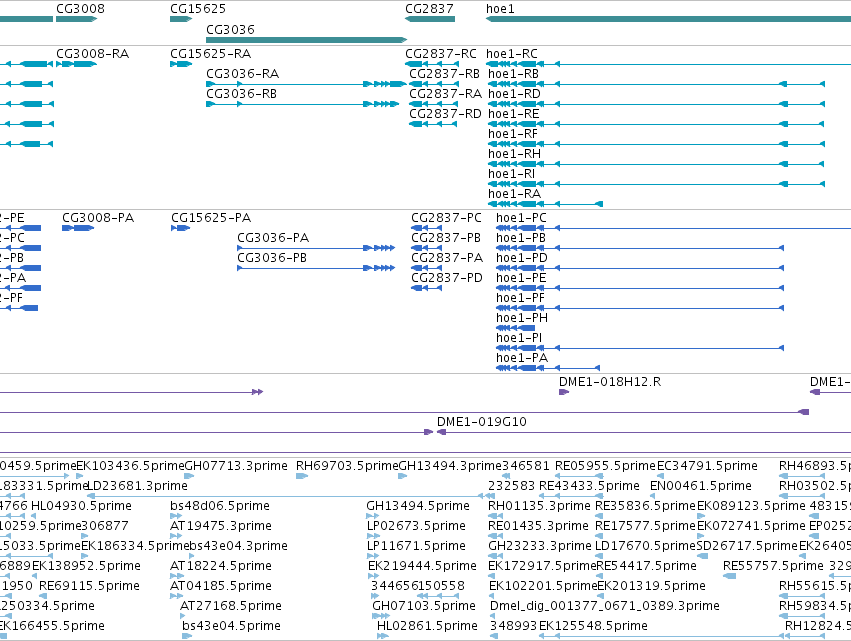Click the hoe1-RE transcript label
Image resolution: width=851 pixels, height=641 pixels.
513,114
